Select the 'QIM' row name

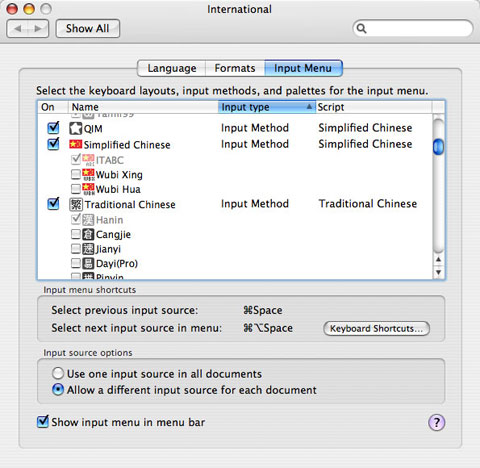coord(93,129)
